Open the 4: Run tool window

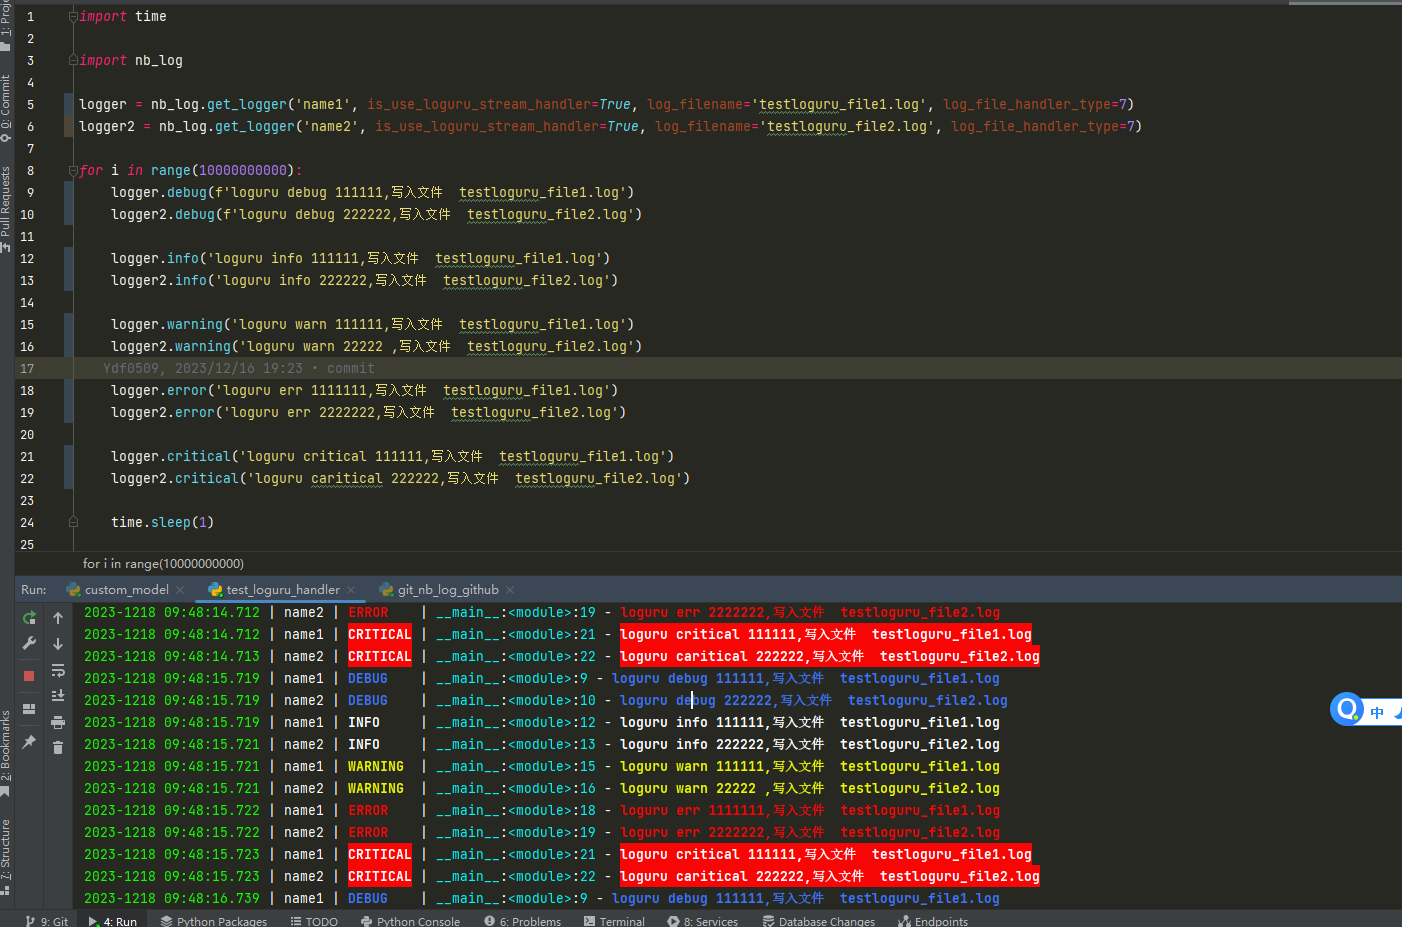coord(113,921)
